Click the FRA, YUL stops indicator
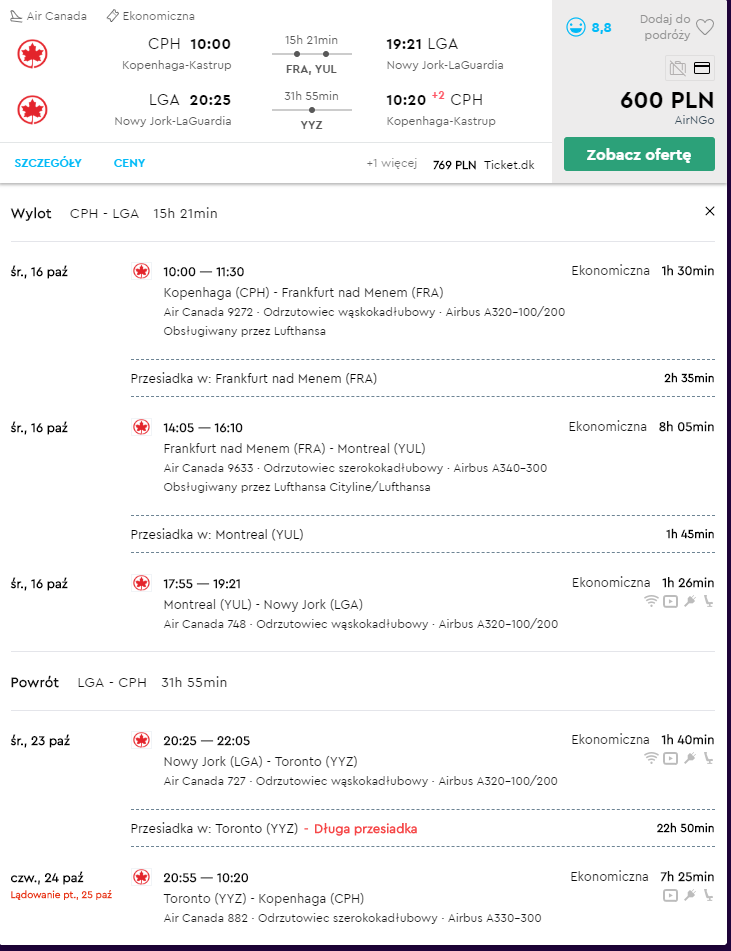The height and width of the screenshot is (951, 731). point(311,69)
